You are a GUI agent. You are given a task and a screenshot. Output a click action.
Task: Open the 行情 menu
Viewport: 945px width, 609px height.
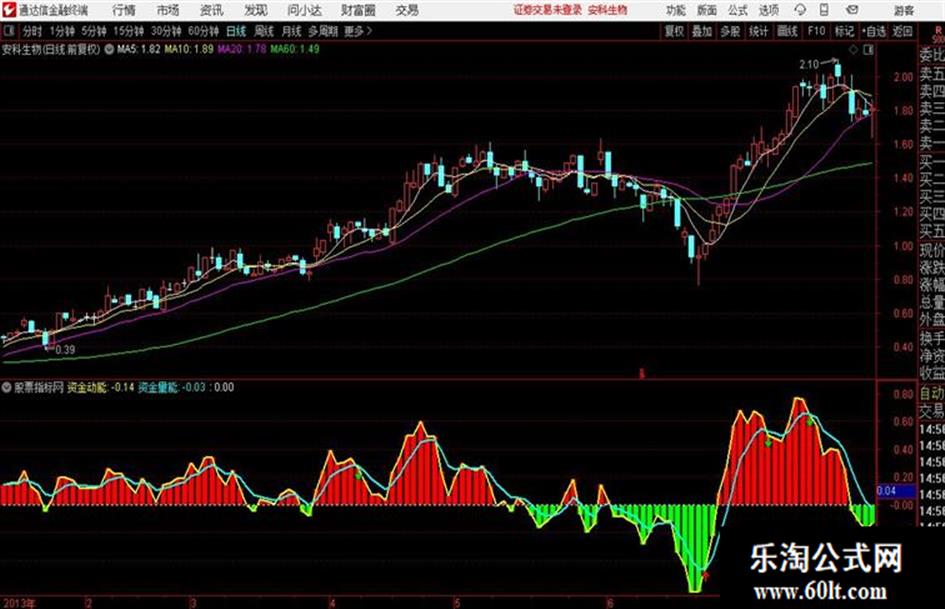124,10
